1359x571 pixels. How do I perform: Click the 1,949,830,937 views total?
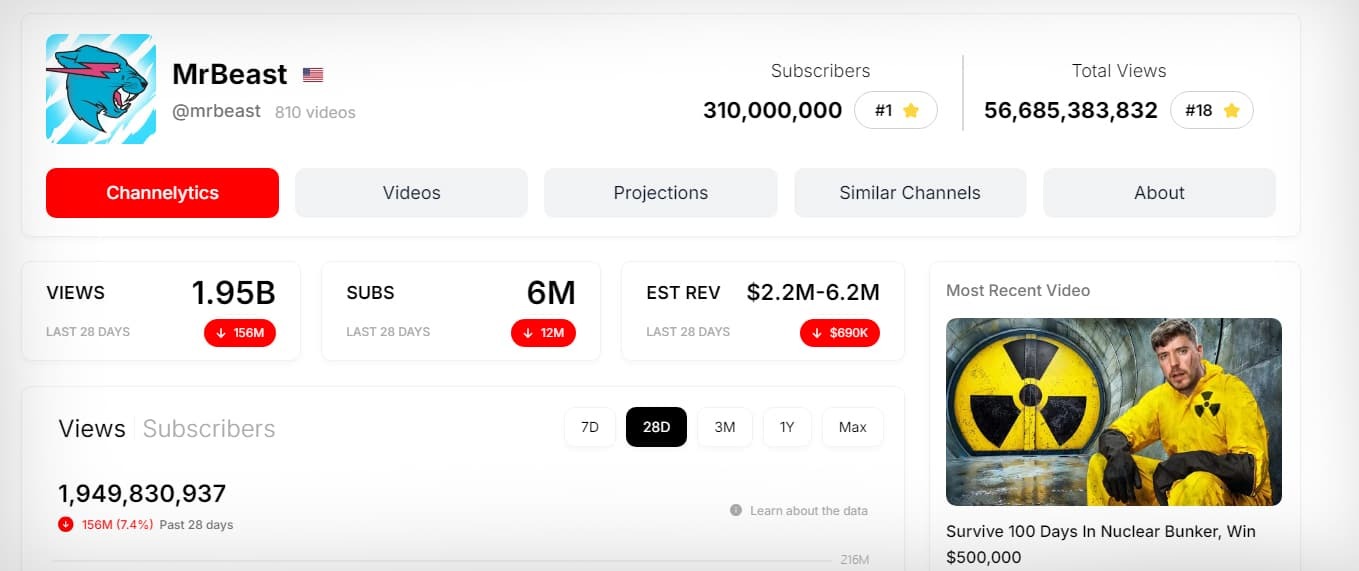(x=142, y=493)
